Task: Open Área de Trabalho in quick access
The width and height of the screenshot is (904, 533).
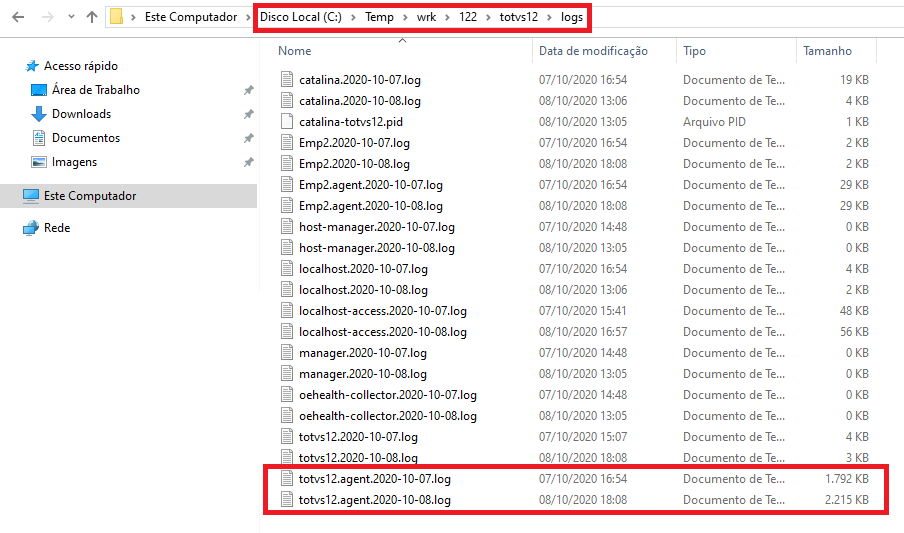Action: click(x=95, y=90)
